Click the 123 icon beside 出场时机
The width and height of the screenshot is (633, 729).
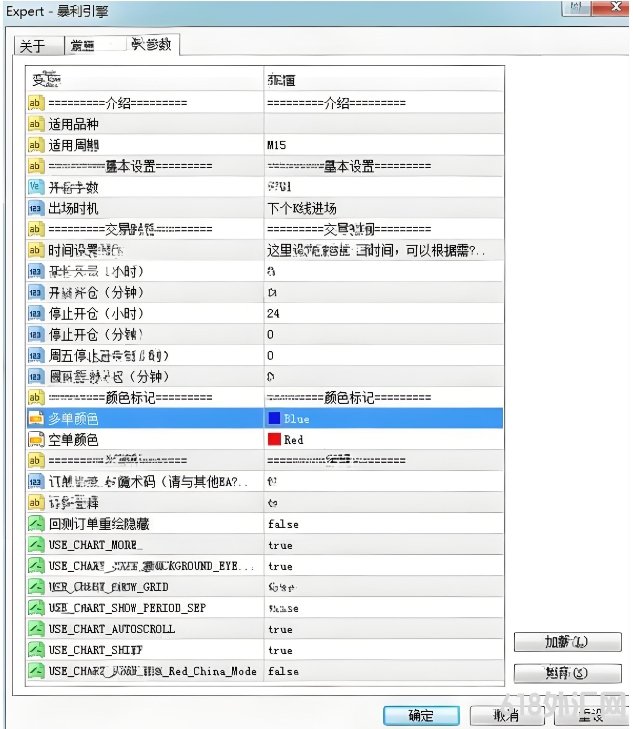click(35, 208)
